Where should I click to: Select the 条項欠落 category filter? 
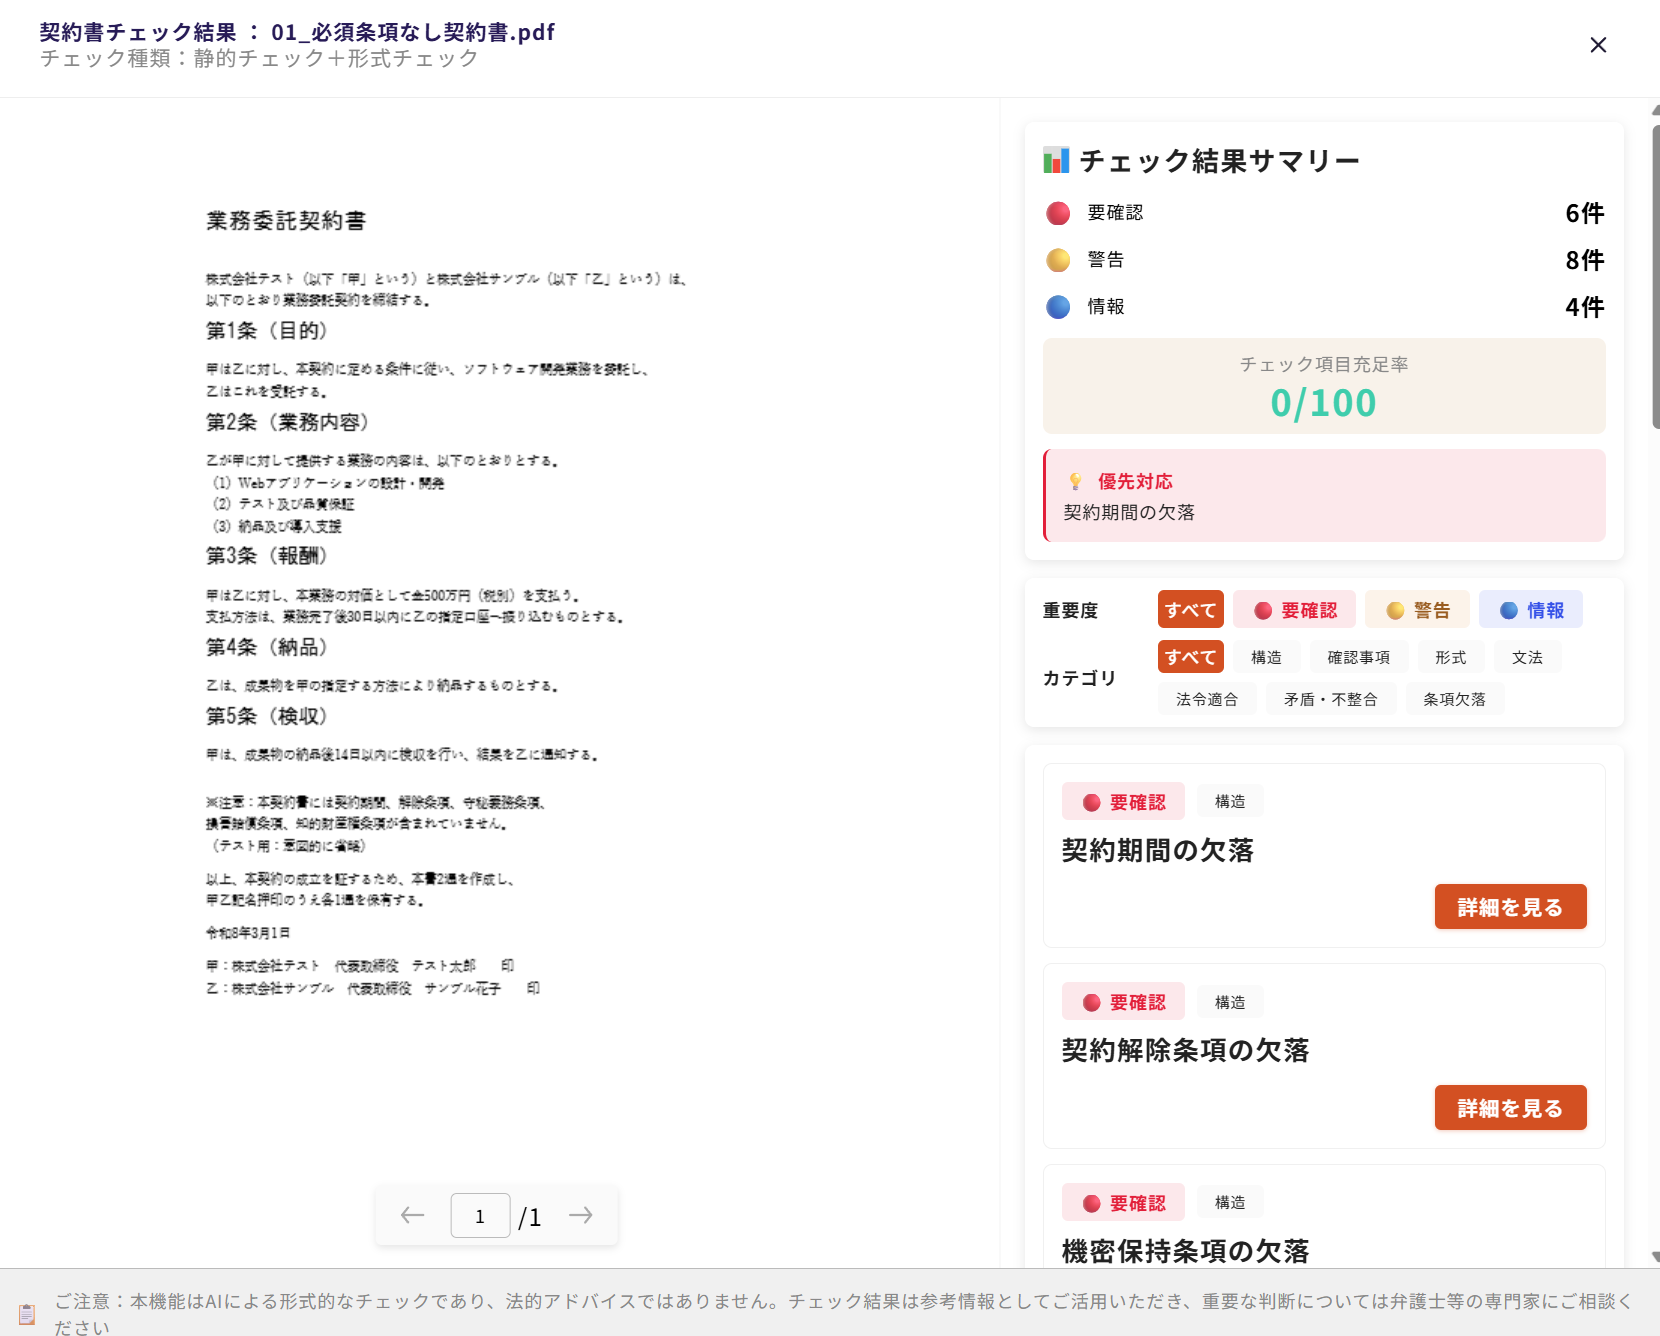point(1454,699)
